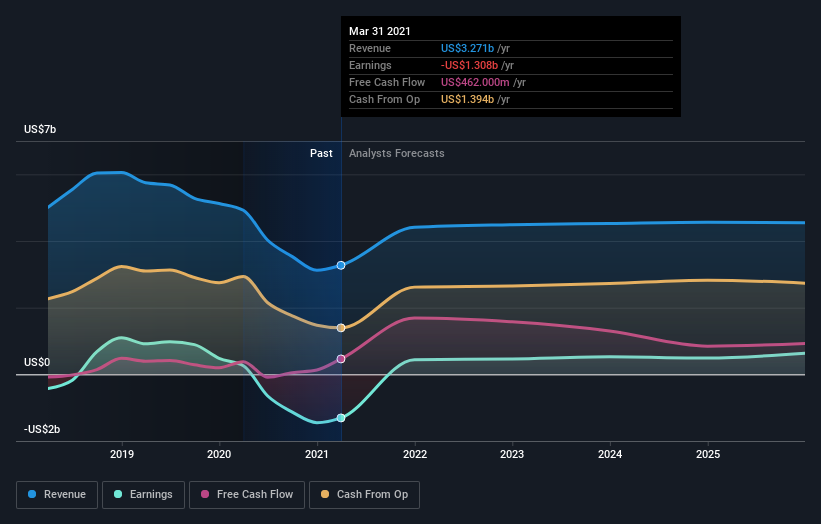
Task: Click the 2022 x-axis label
Action: pos(415,454)
